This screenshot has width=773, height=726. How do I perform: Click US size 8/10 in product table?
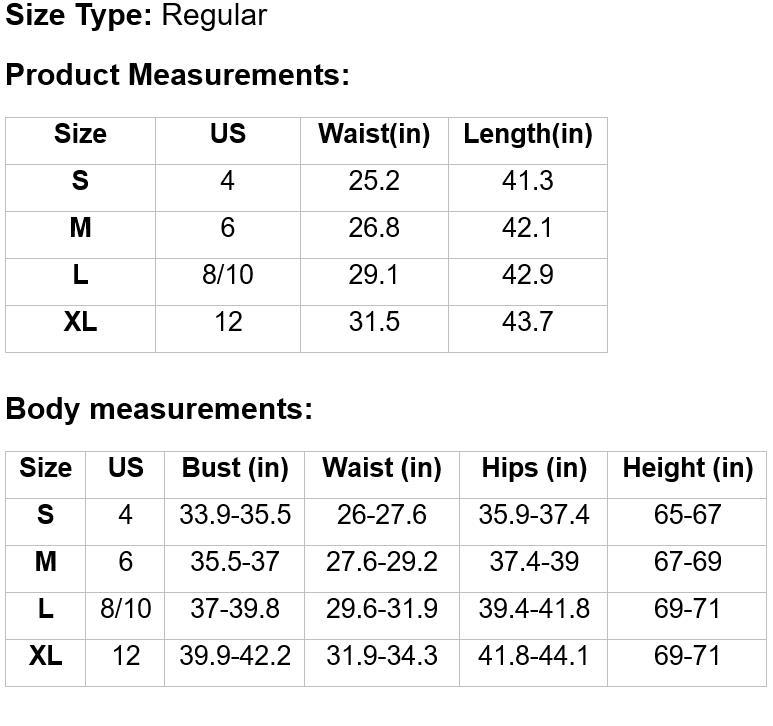[228, 275]
